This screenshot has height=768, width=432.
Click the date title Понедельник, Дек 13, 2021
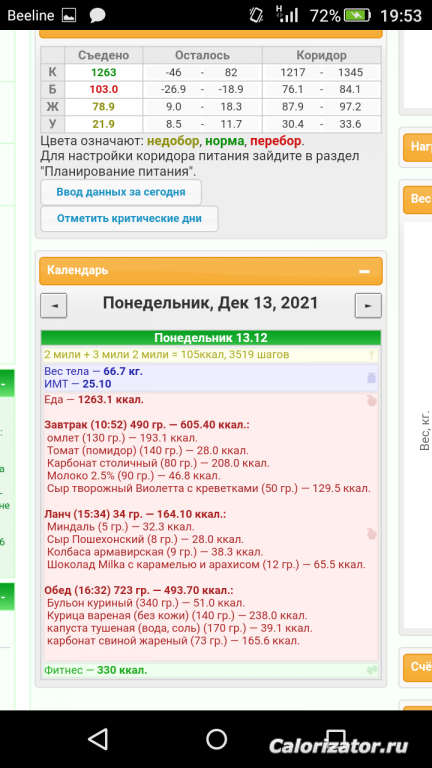[x=211, y=303]
